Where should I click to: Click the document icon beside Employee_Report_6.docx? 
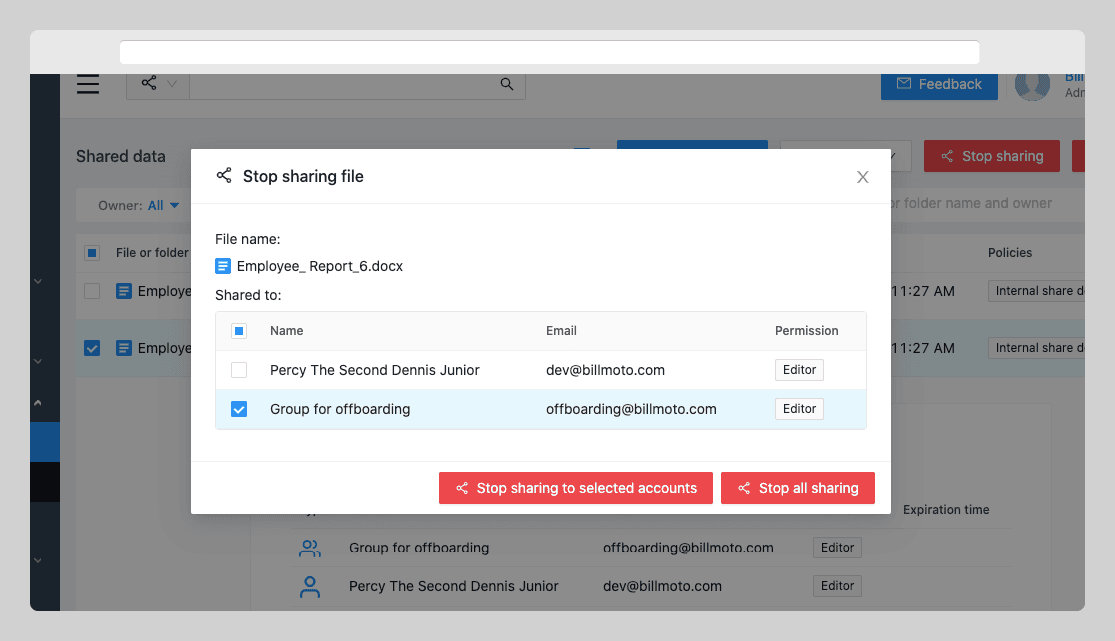tap(222, 265)
